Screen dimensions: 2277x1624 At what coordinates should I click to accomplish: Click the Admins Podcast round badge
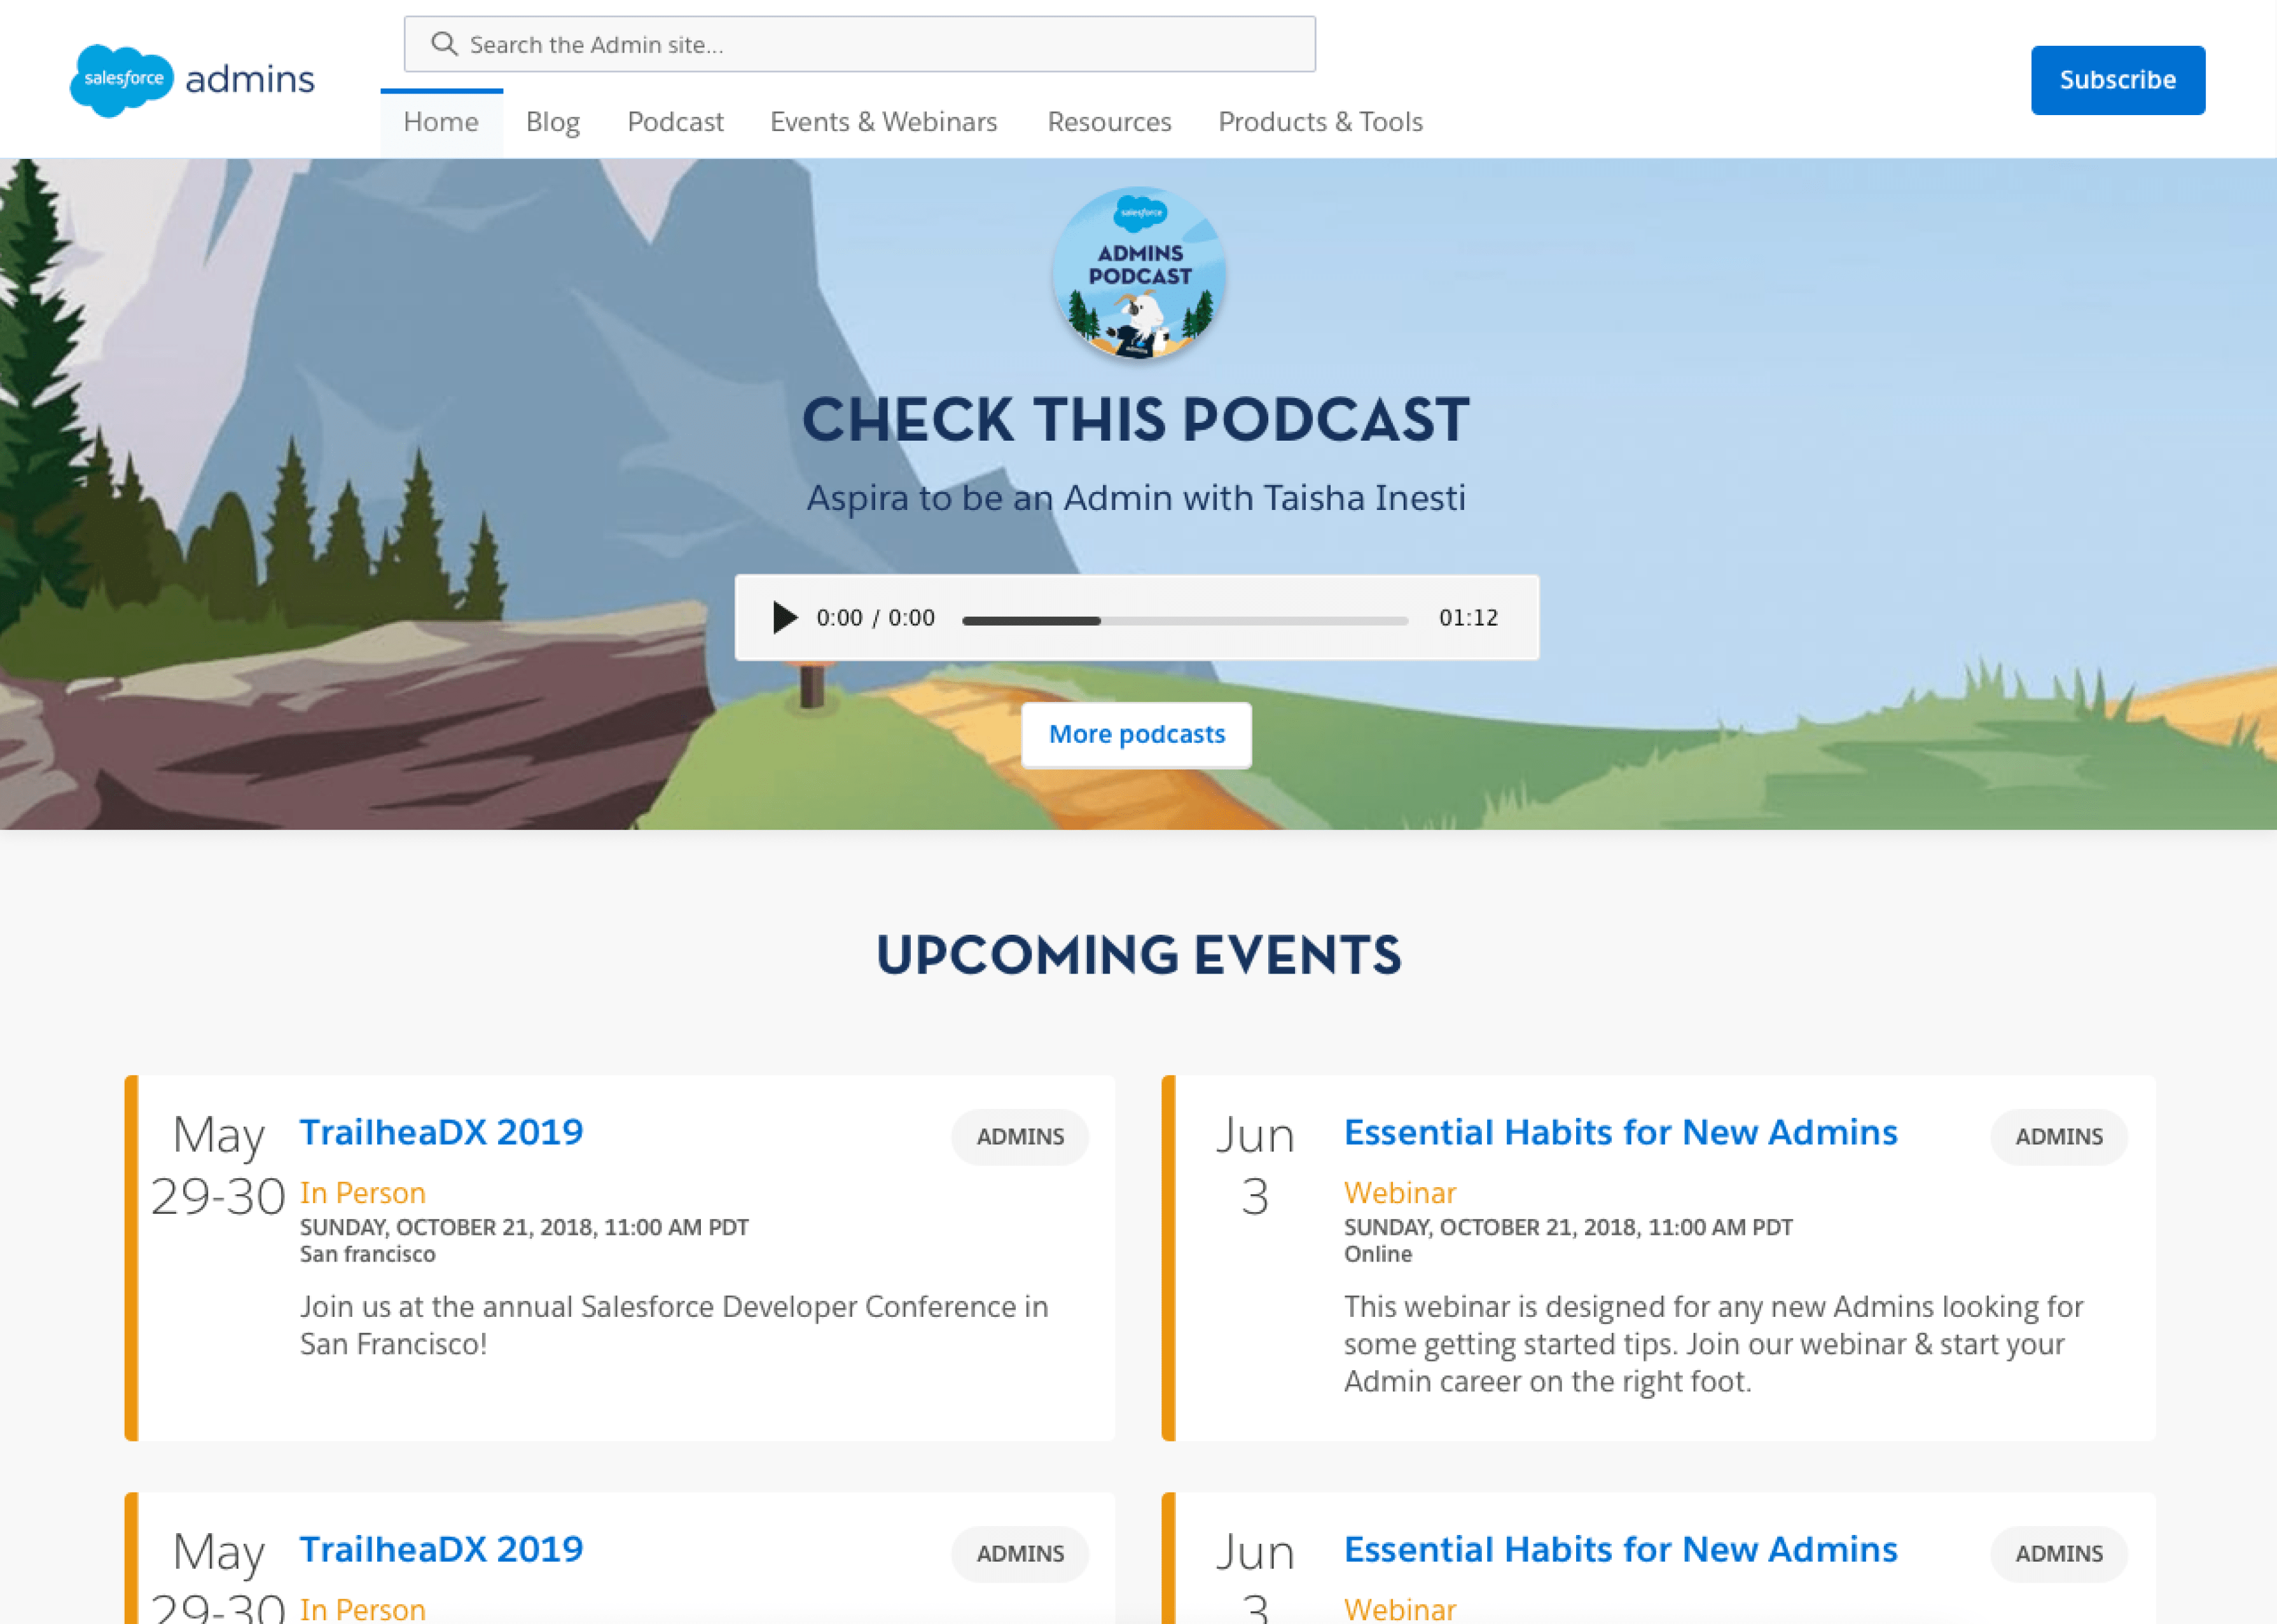(x=1139, y=273)
